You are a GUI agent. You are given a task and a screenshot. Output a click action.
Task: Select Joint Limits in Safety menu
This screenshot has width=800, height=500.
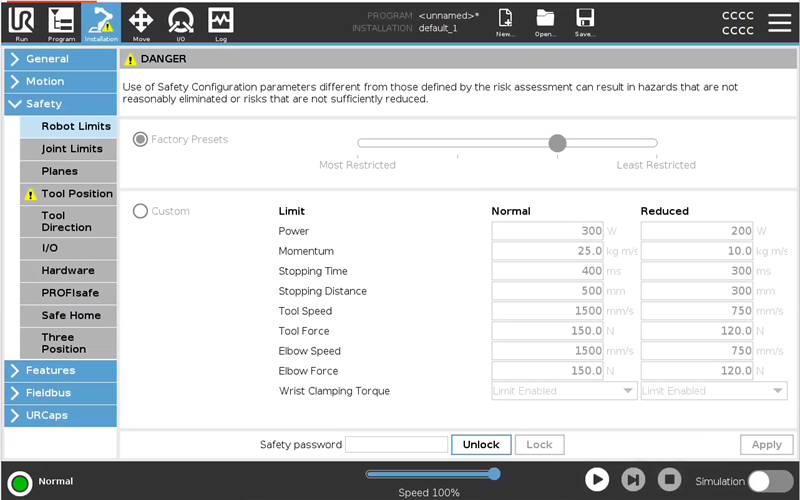pyautogui.click(x=71, y=149)
